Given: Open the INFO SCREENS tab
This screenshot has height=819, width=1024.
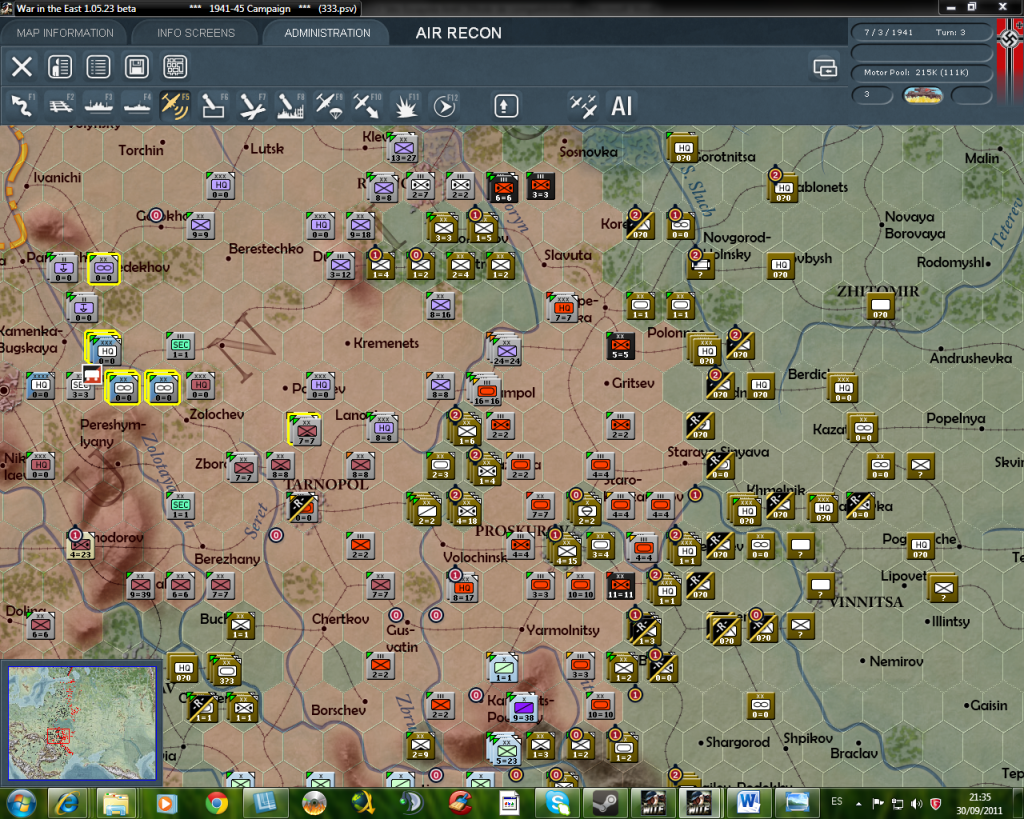Looking at the screenshot, I should [x=195, y=33].
